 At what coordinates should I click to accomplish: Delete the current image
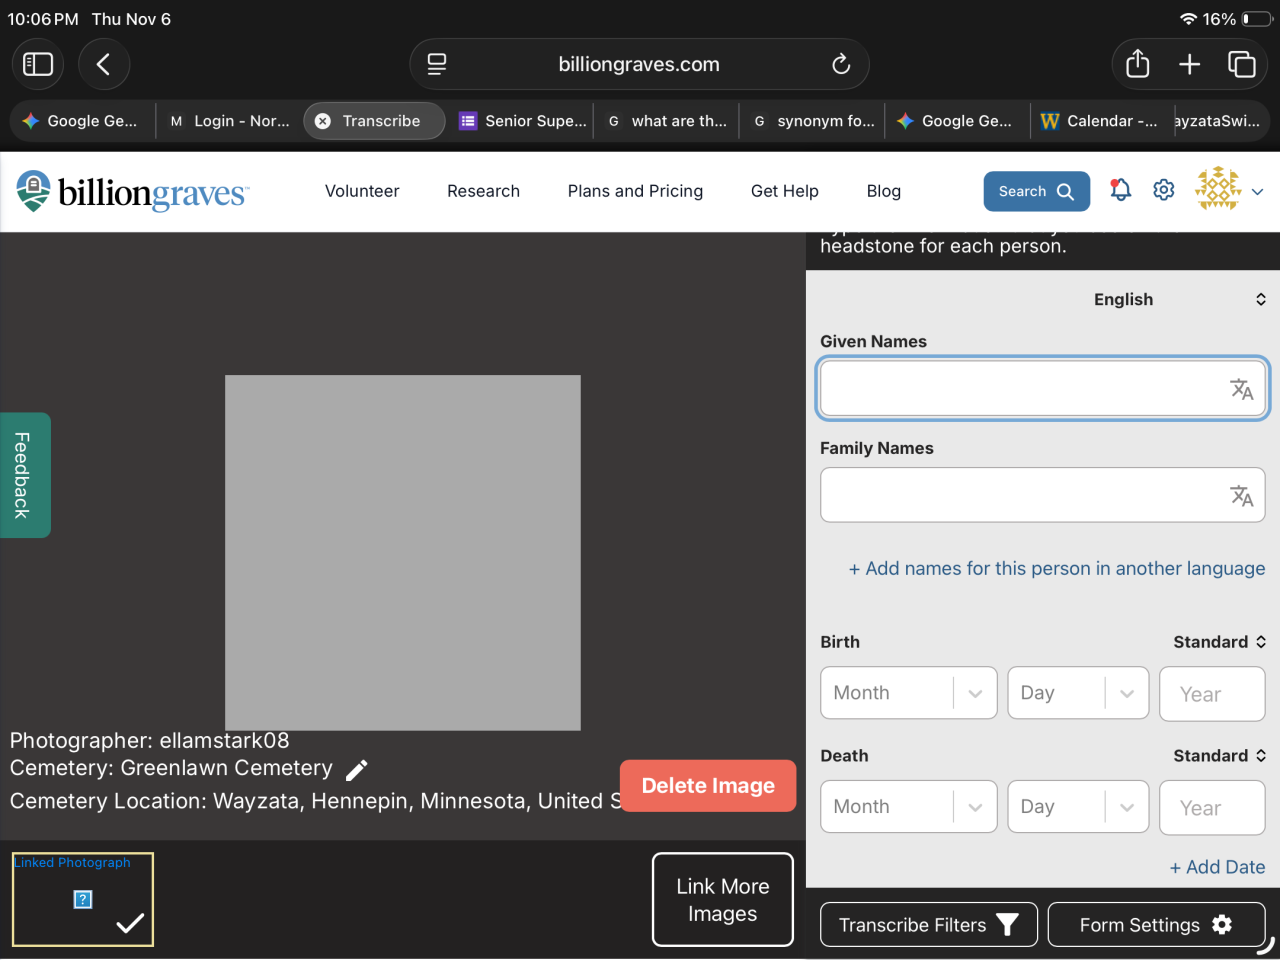pyautogui.click(x=708, y=786)
